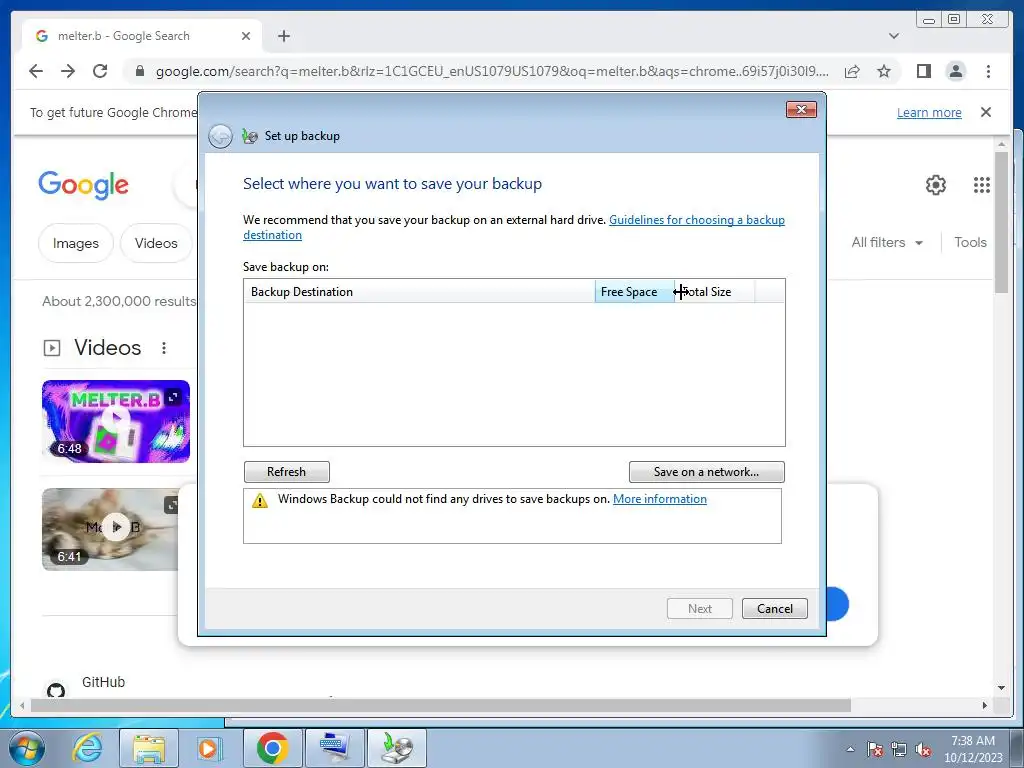Go back in Chrome browser

[36, 71]
